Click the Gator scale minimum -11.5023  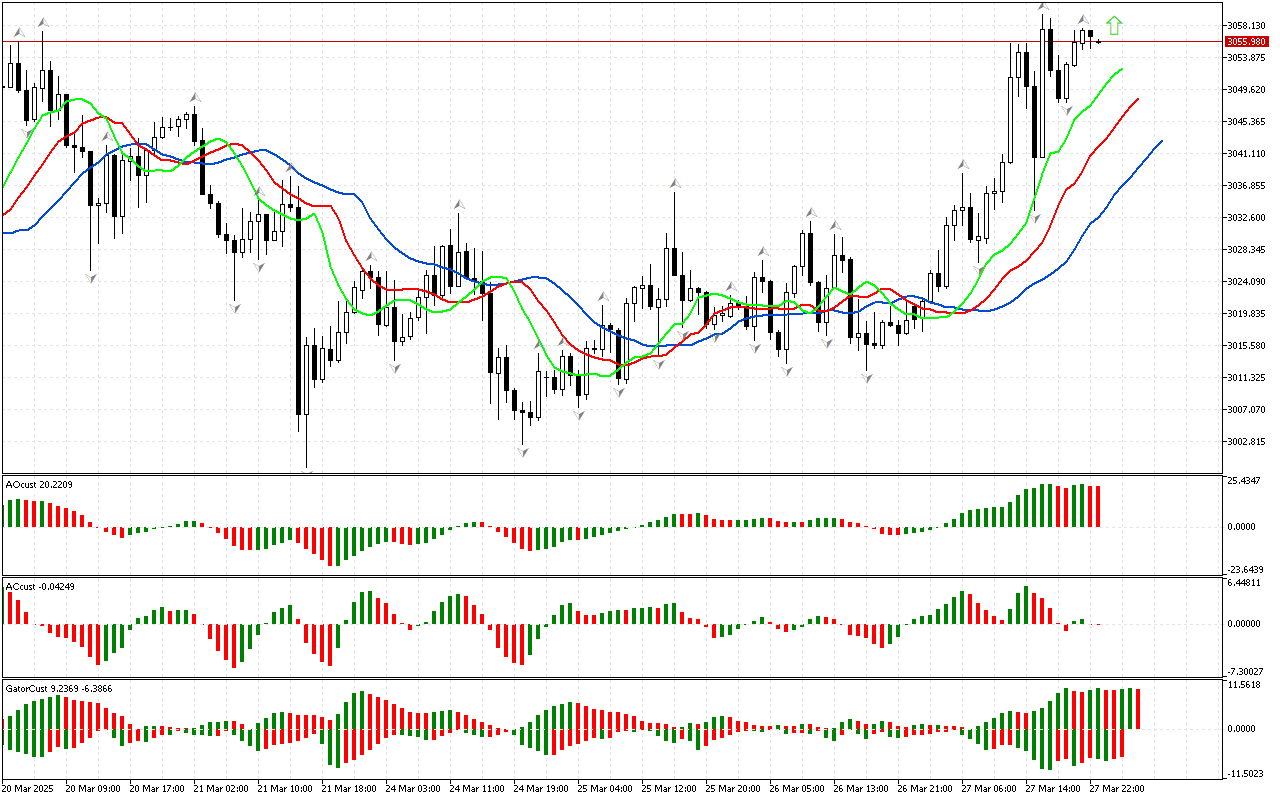point(1246,774)
